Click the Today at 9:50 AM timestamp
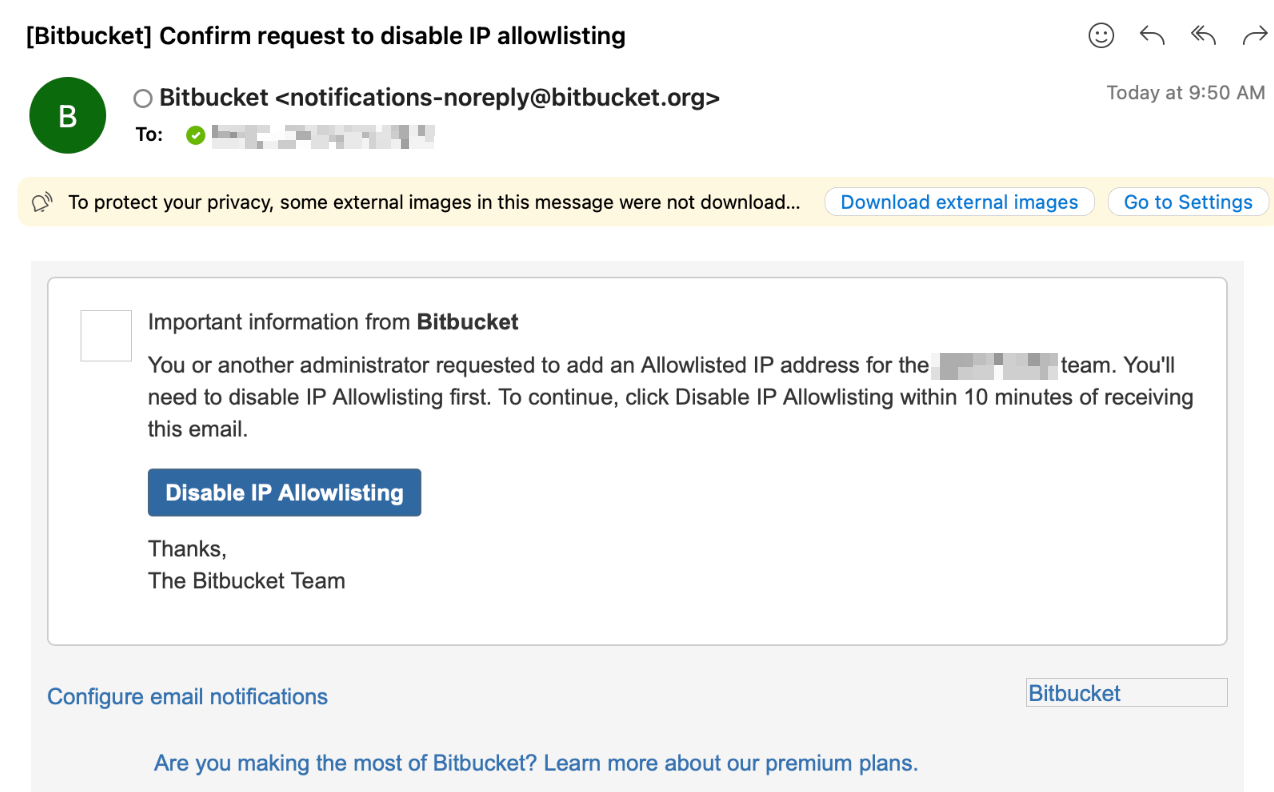Image resolution: width=1274 pixels, height=792 pixels. (1185, 93)
